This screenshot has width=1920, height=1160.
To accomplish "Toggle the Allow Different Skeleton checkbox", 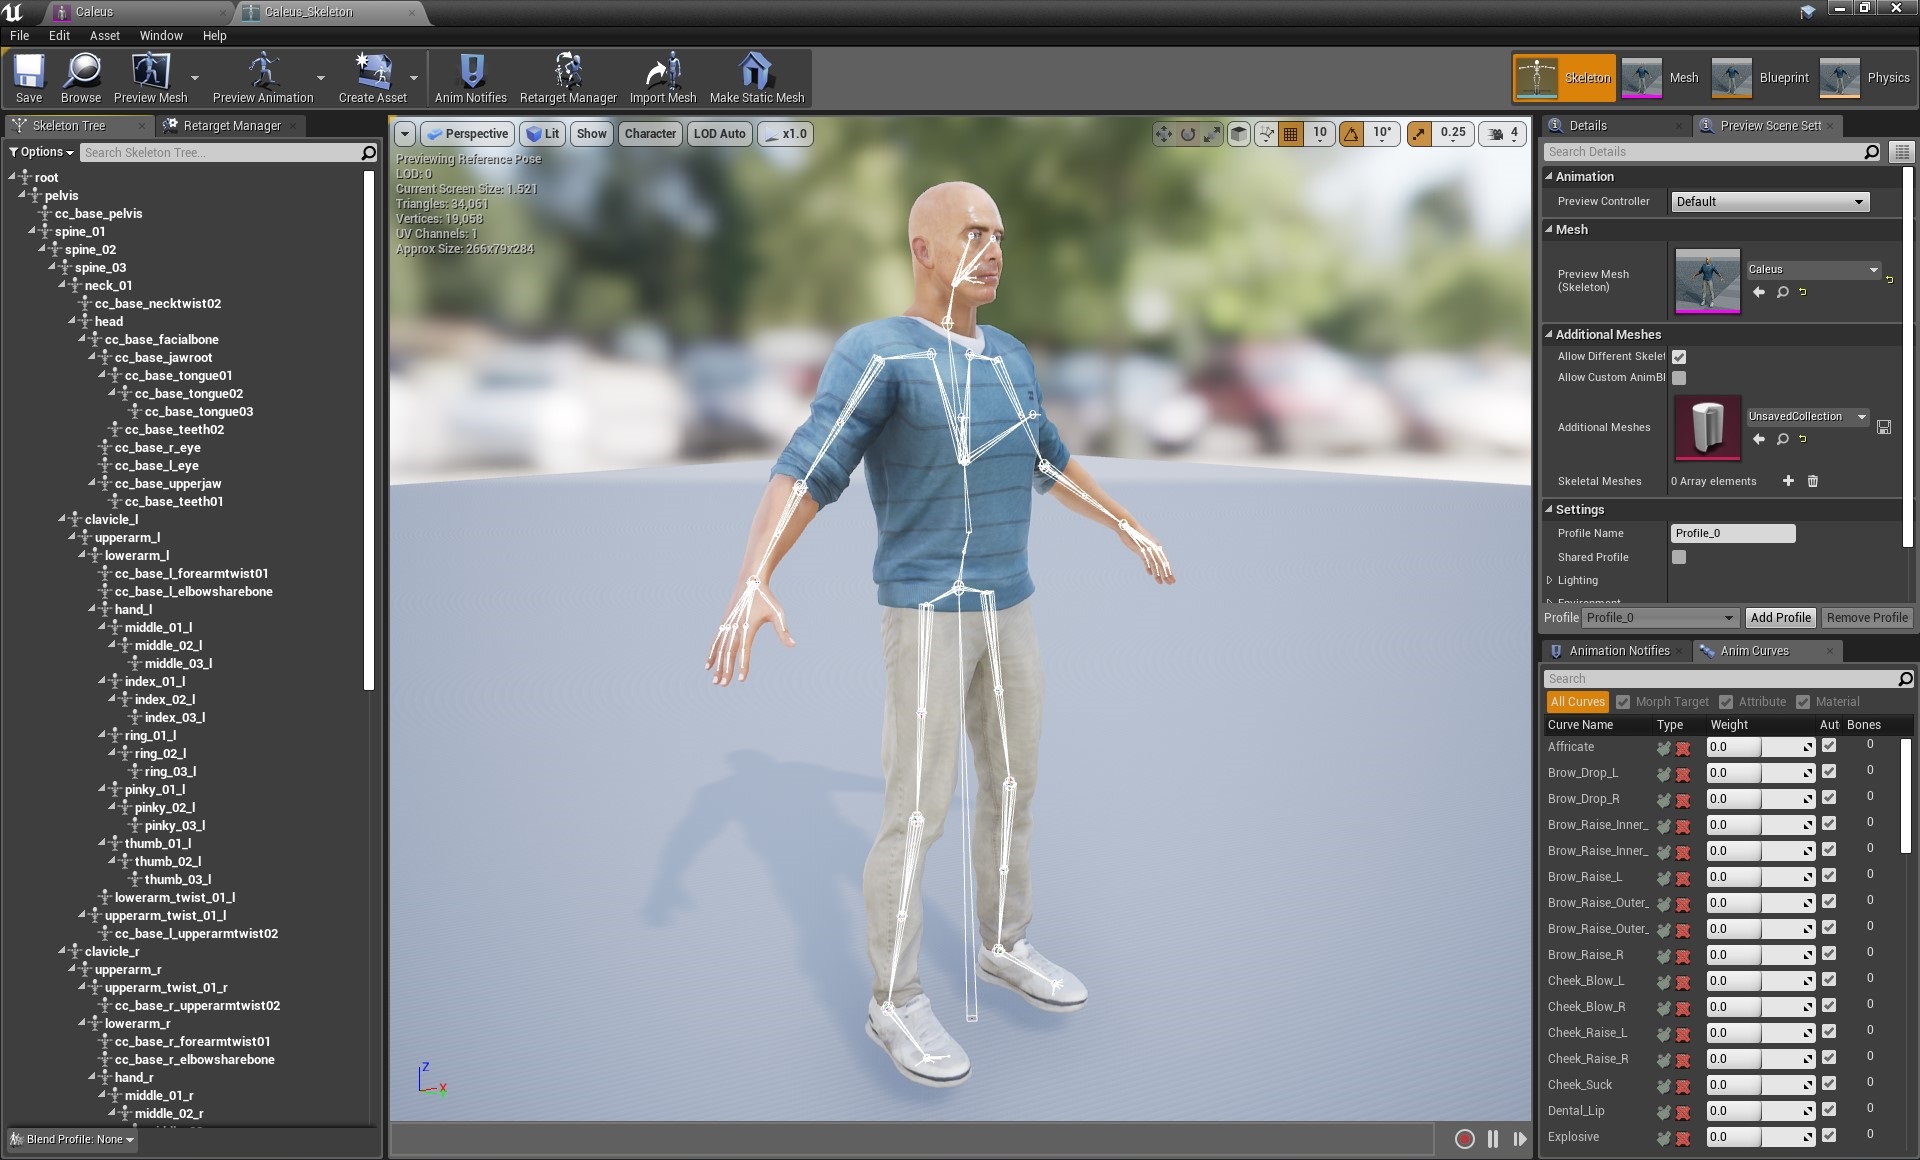I will [1679, 357].
